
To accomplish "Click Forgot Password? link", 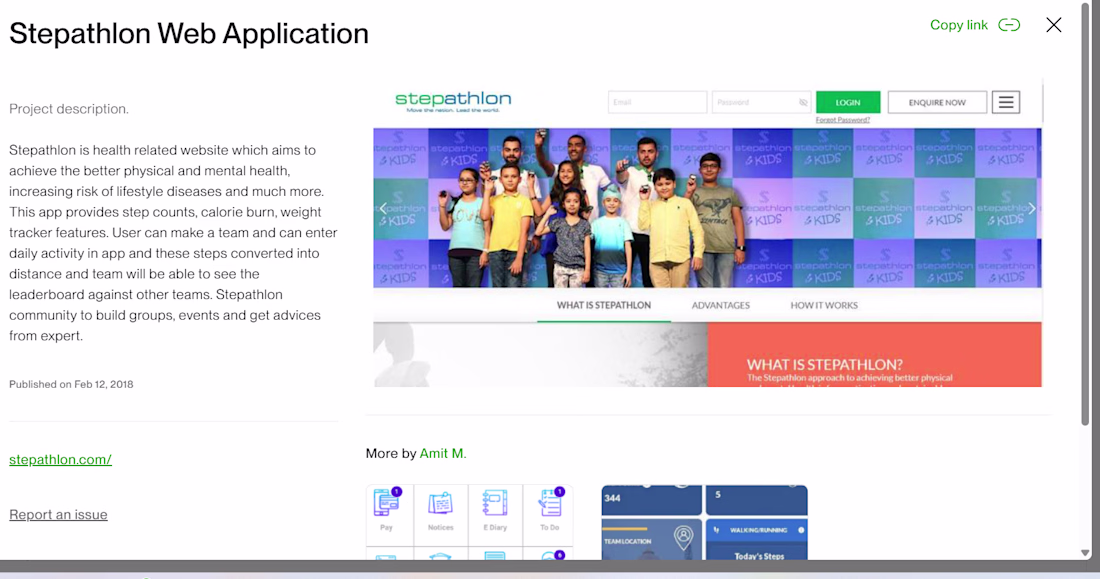I will (x=843, y=120).
